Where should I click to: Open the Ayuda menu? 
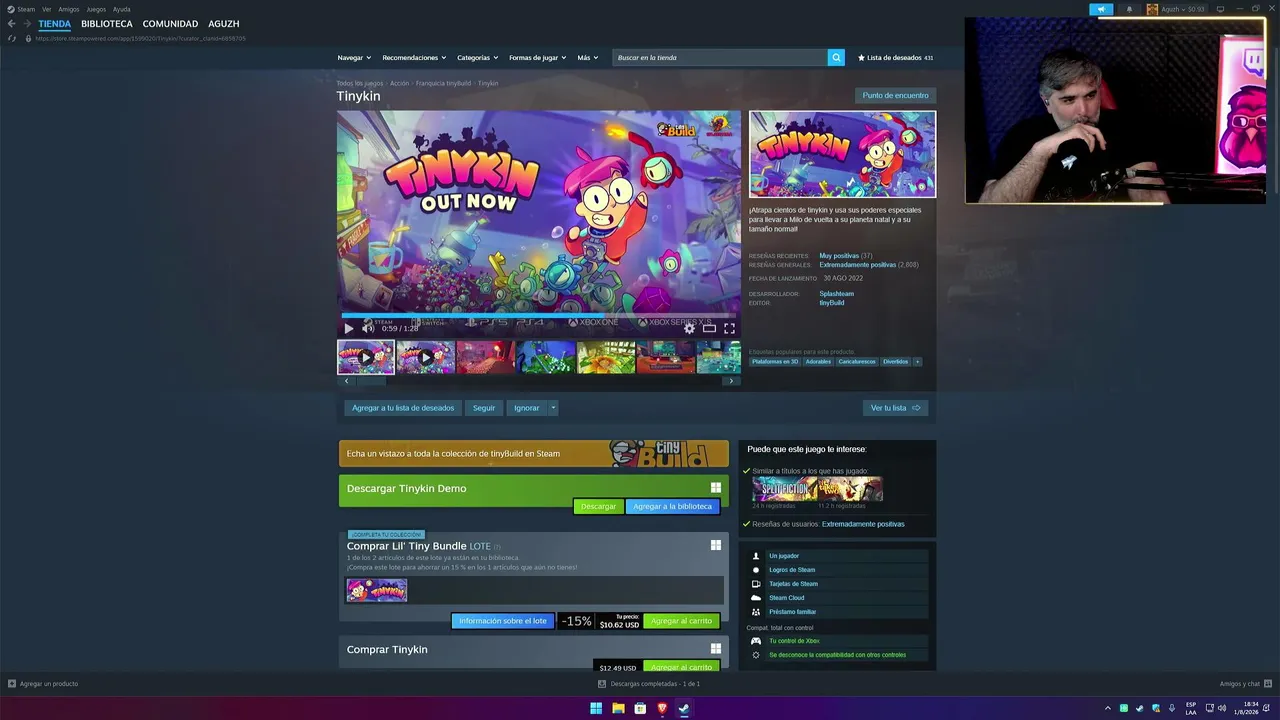(x=121, y=9)
